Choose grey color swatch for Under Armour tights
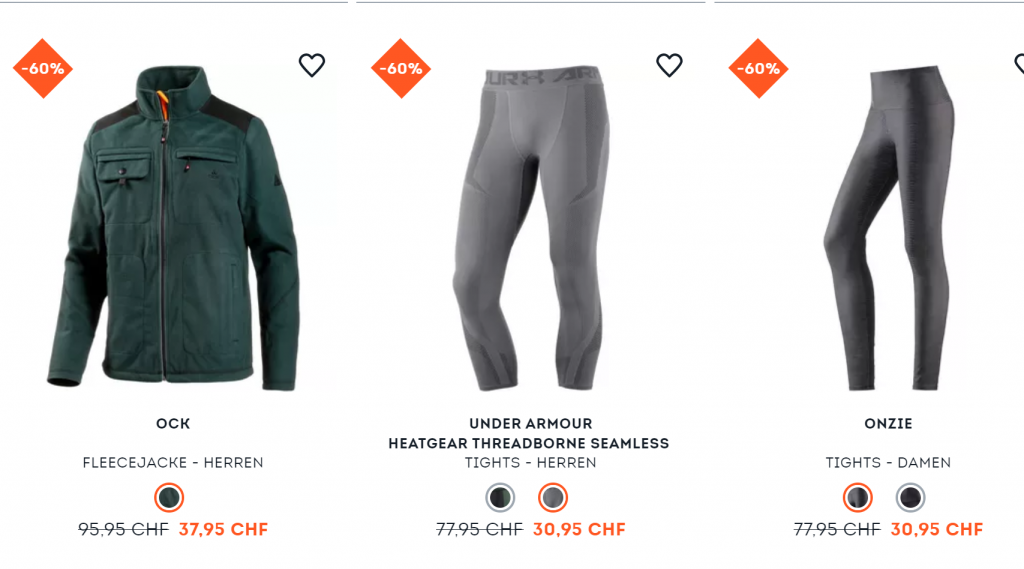1024x569 pixels. (552, 498)
